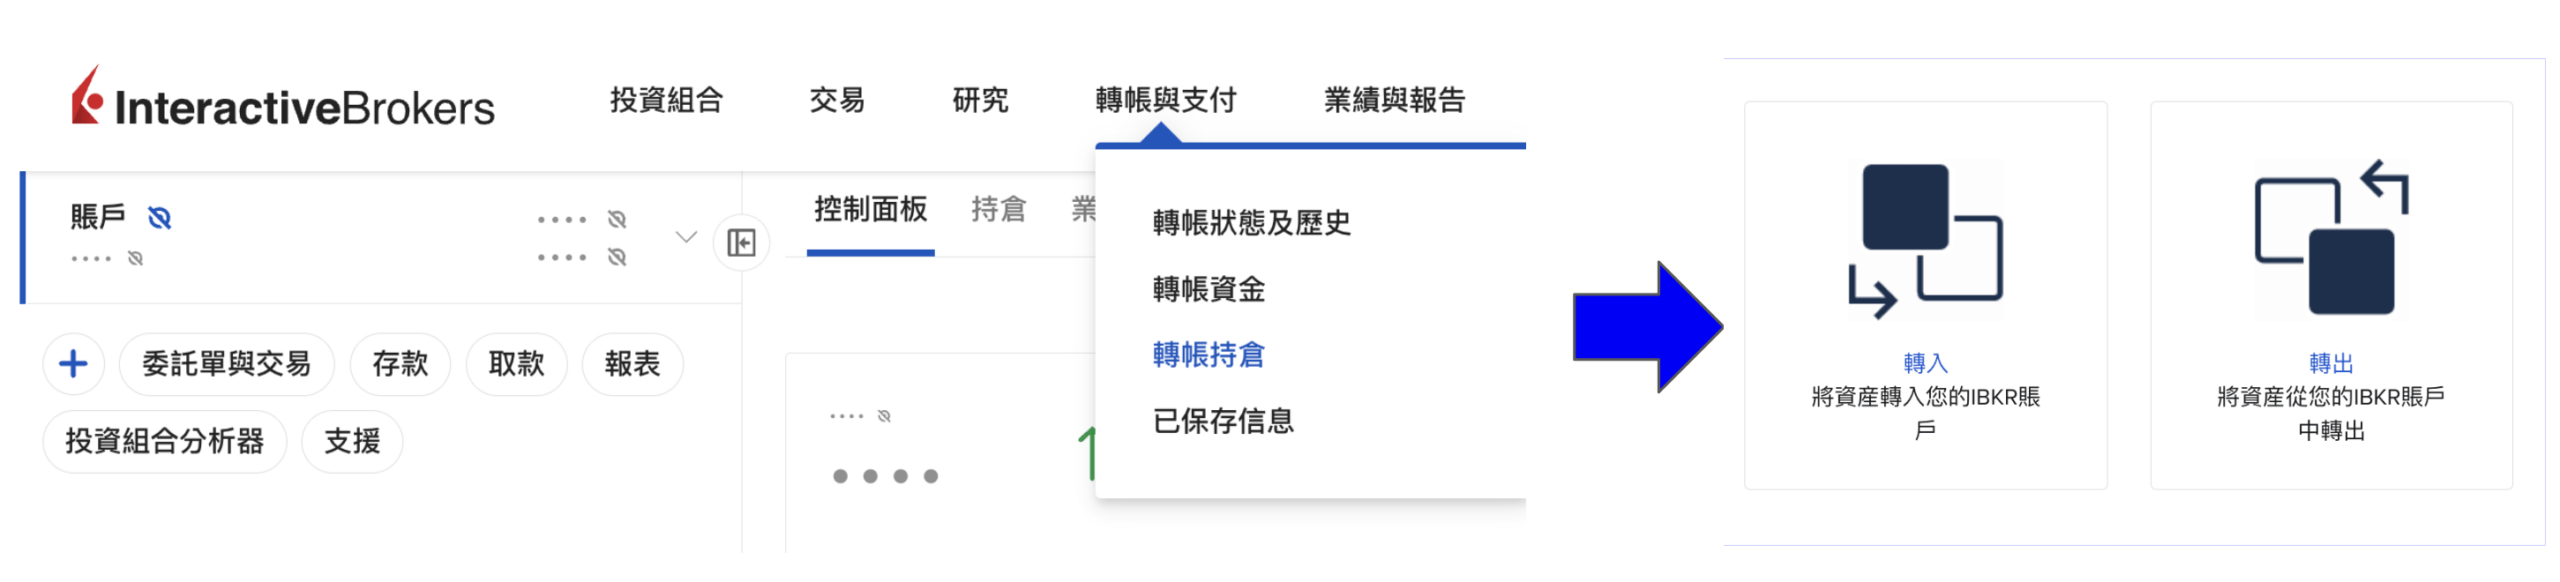
Task: Click the Interactive Brokers logo
Action: click(283, 100)
